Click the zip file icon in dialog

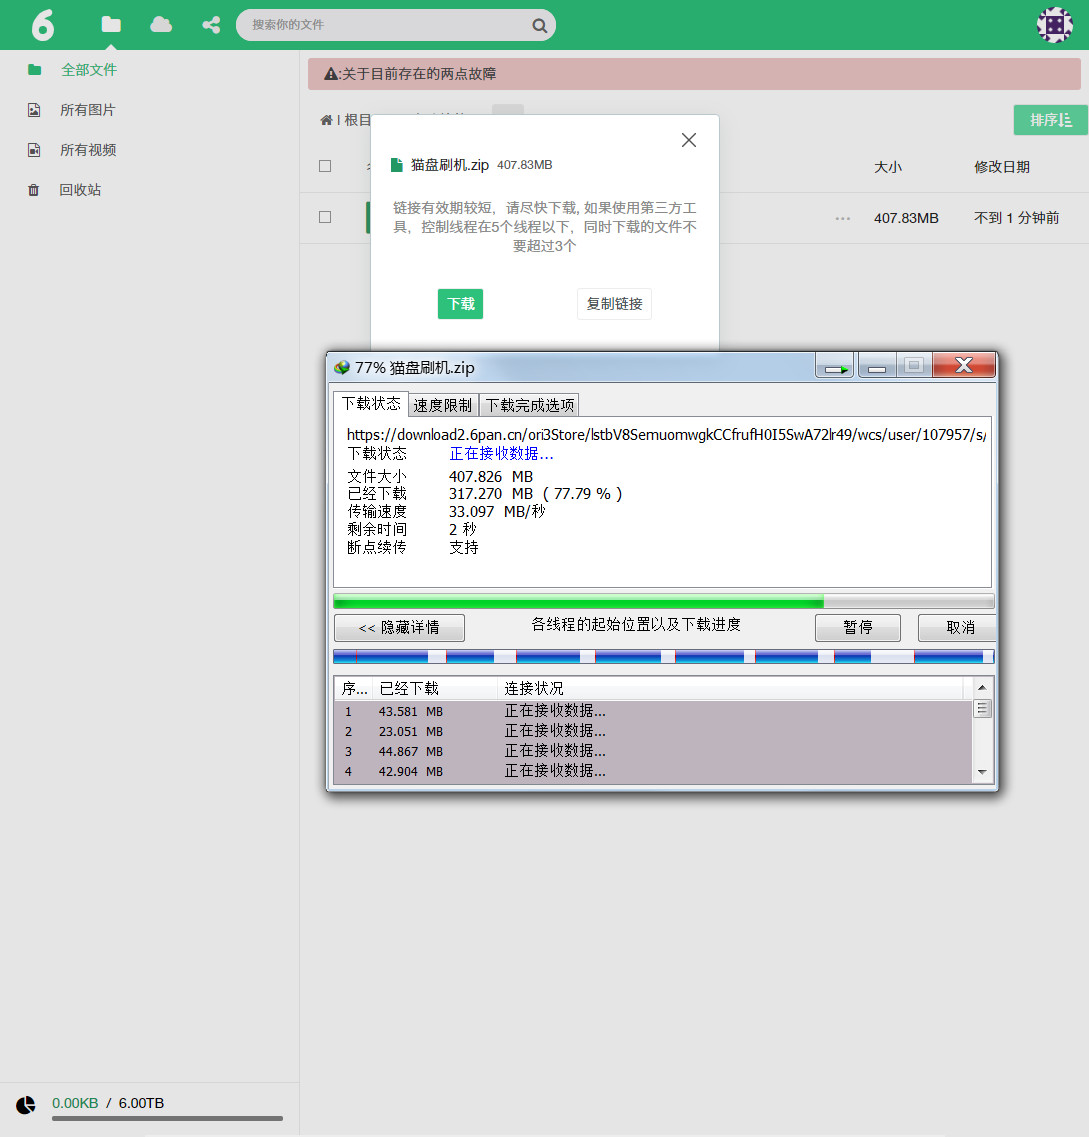397,165
